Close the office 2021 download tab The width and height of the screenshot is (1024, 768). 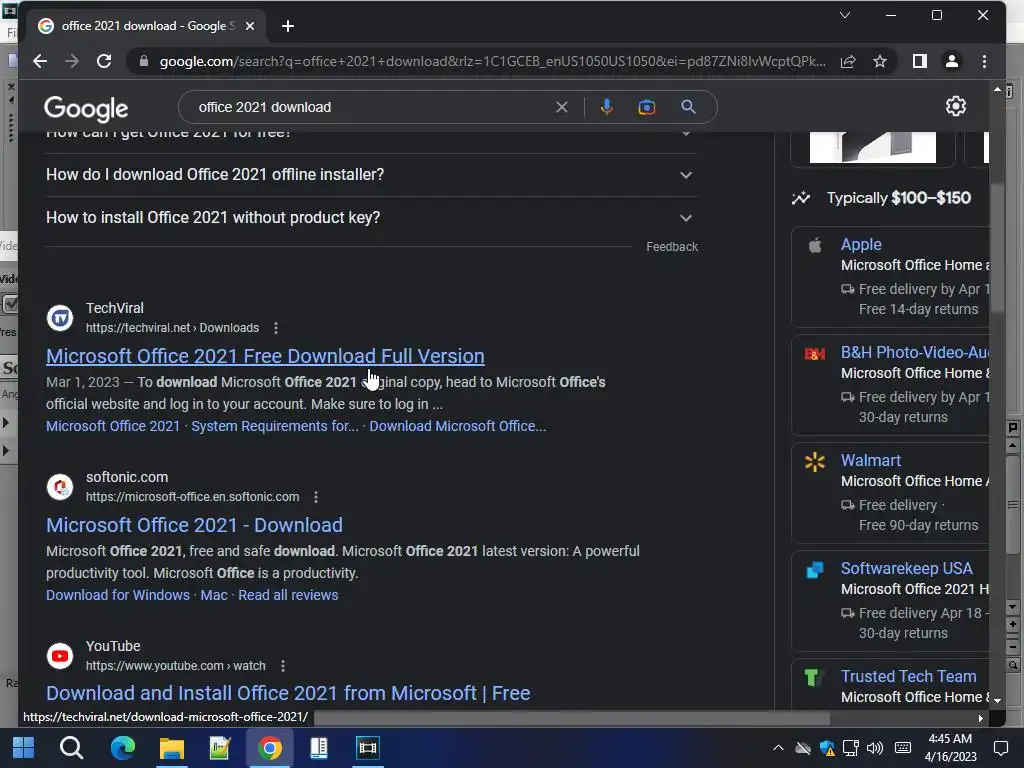point(250,26)
